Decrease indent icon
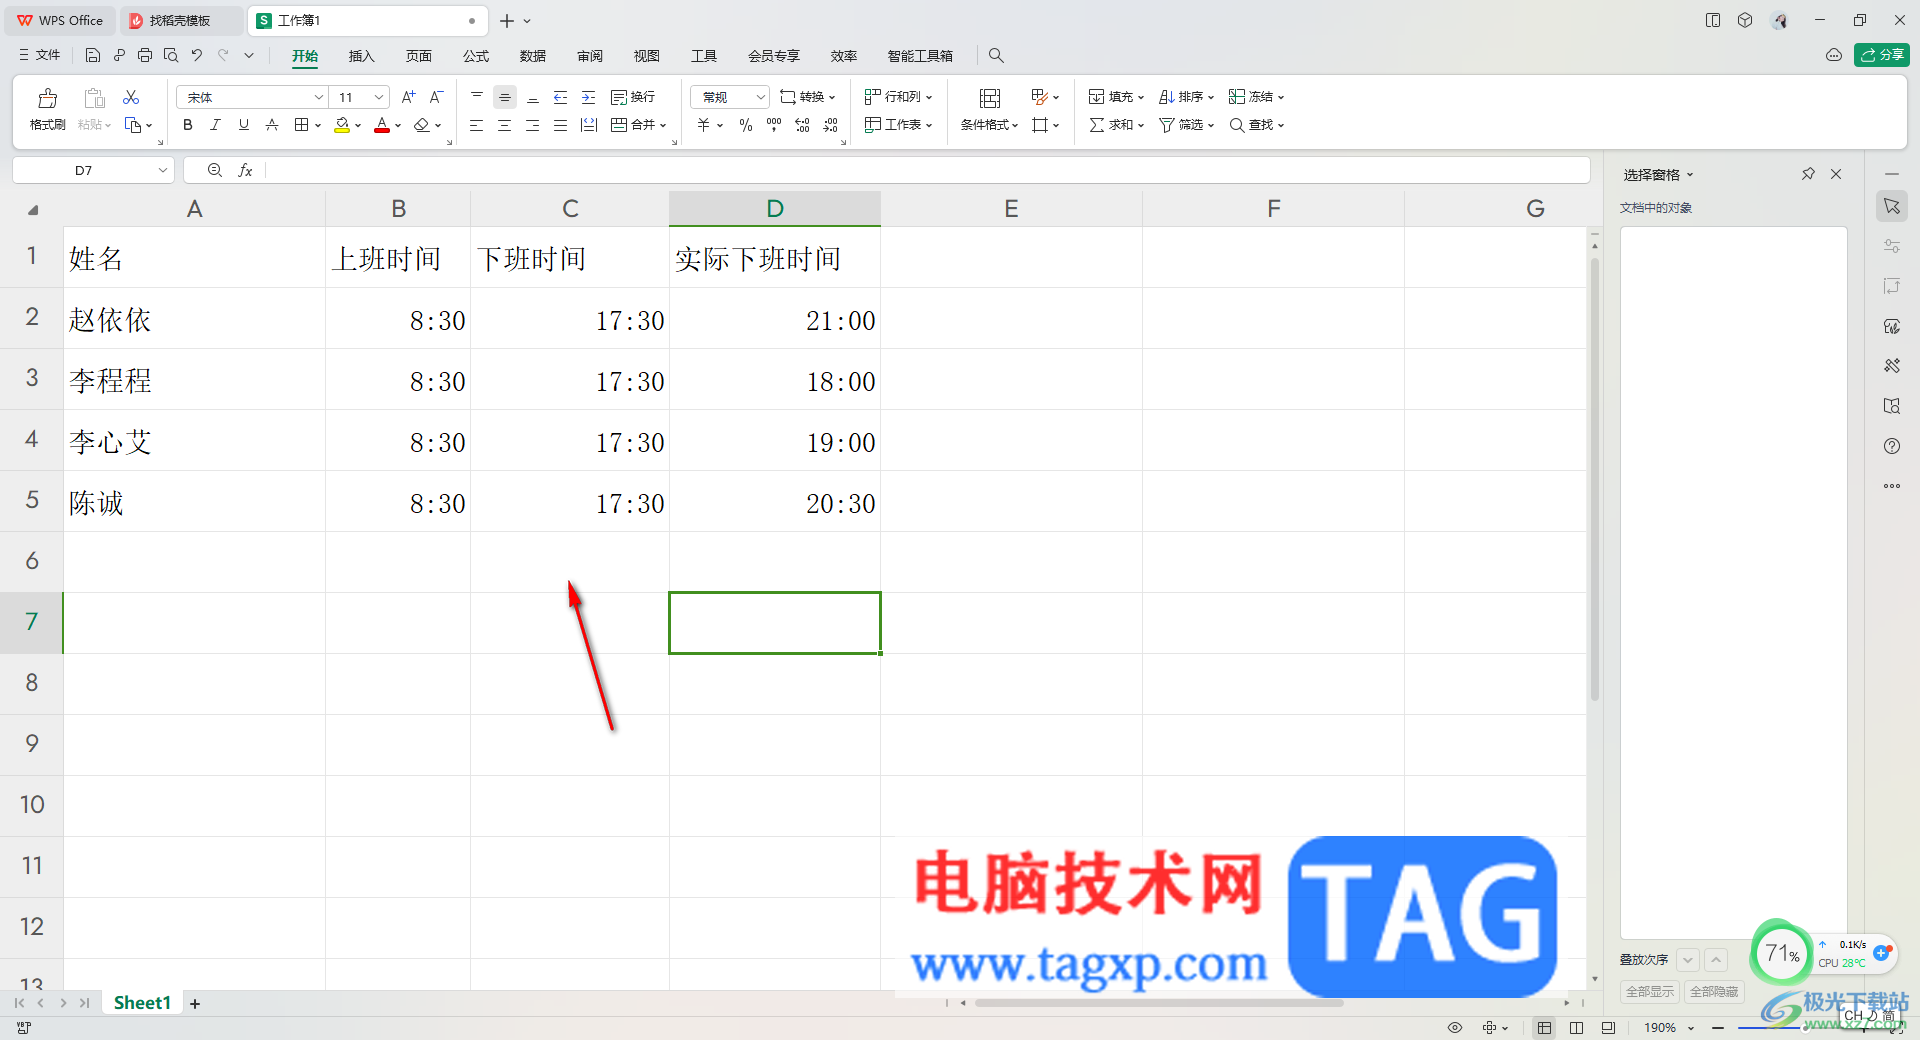1920x1040 pixels. [561, 97]
